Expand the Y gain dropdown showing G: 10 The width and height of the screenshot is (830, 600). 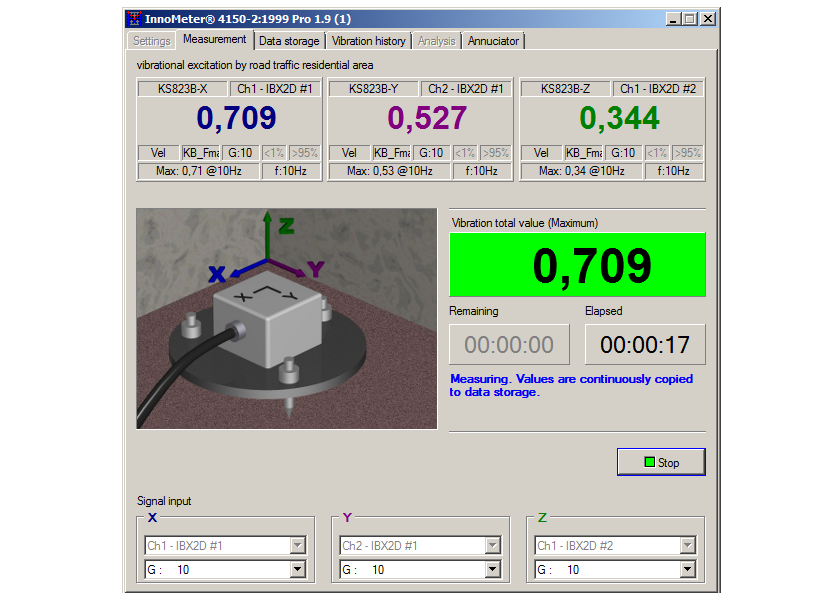[492, 569]
